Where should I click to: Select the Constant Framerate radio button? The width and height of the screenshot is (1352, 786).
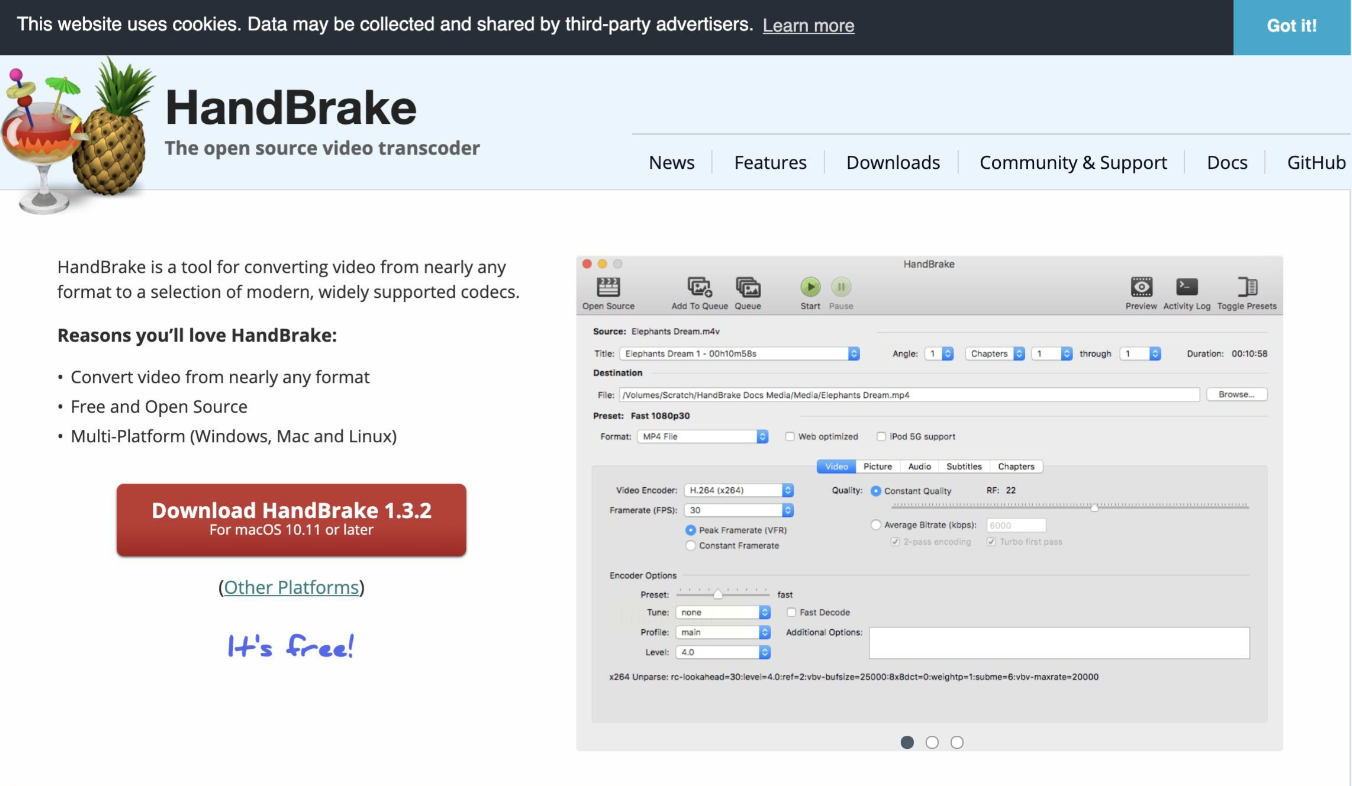tap(690, 546)
